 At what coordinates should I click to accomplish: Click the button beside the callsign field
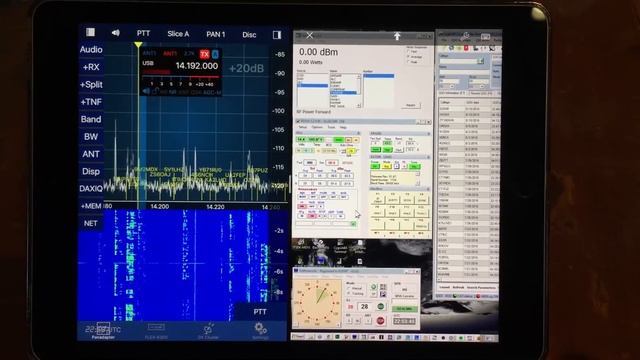[x=481, y=61]
